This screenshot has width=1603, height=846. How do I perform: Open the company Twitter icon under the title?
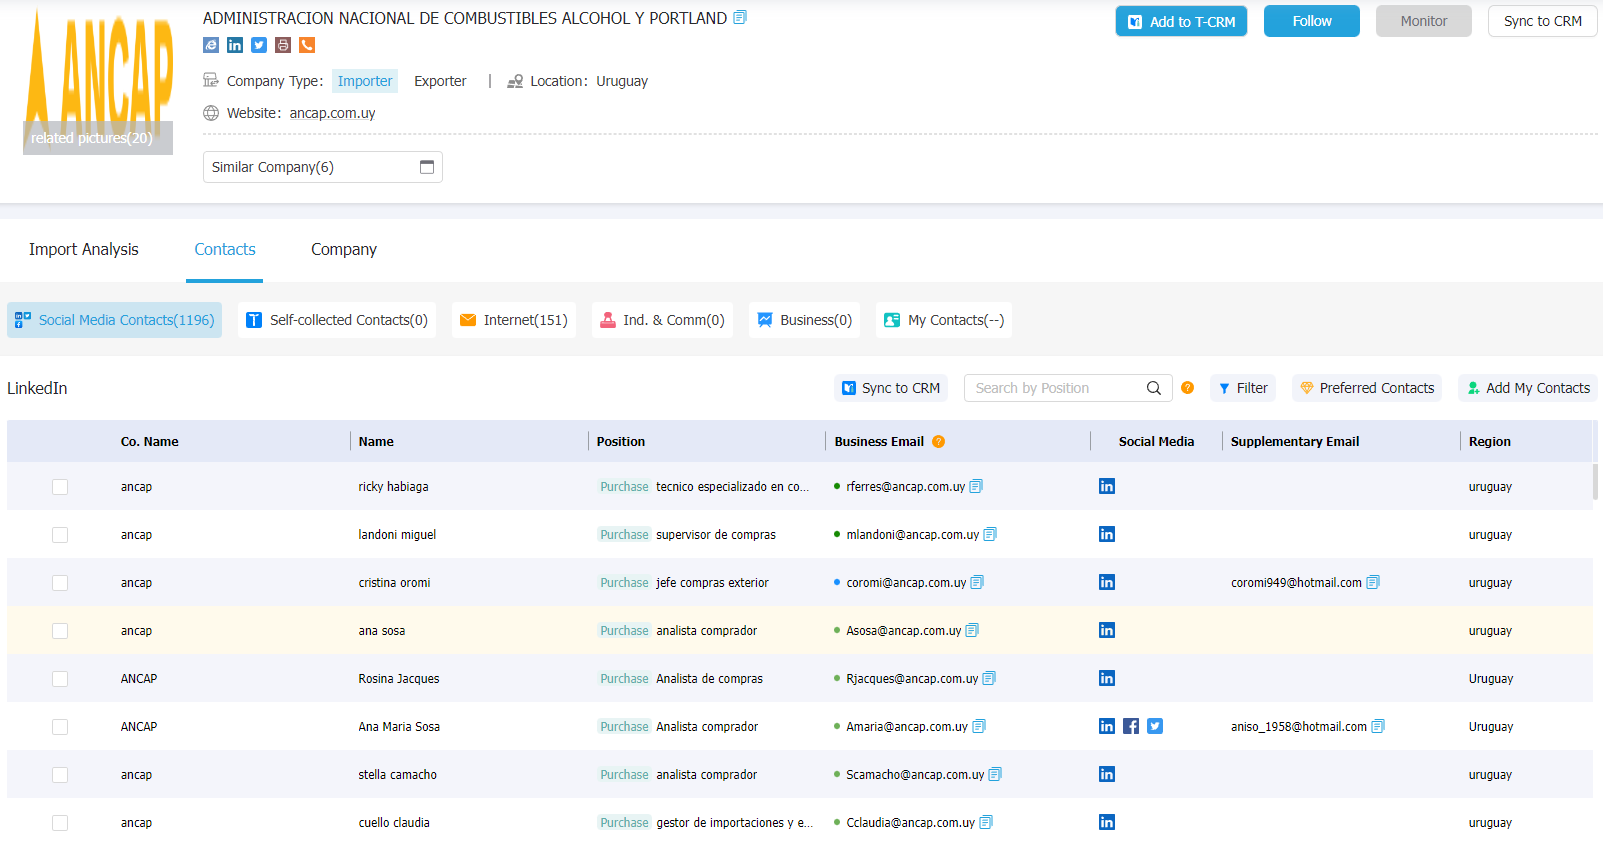(259, 45)
